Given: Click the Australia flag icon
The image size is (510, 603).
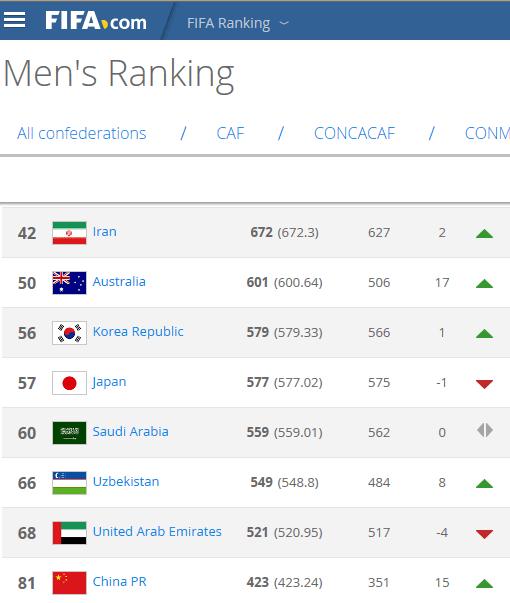Looking at the screenshot, I should (69, 283).
